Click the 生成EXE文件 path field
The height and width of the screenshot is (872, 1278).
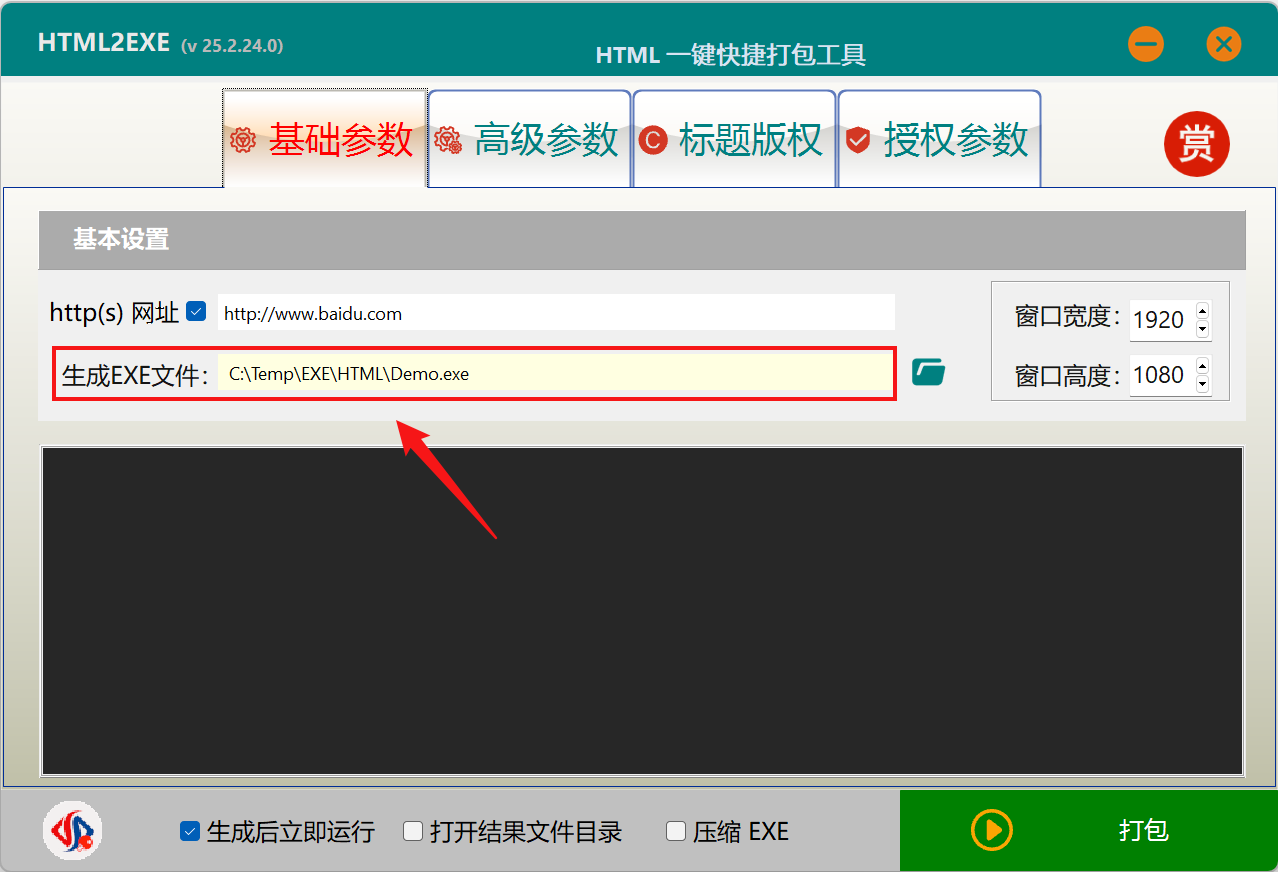coord(556,374)
